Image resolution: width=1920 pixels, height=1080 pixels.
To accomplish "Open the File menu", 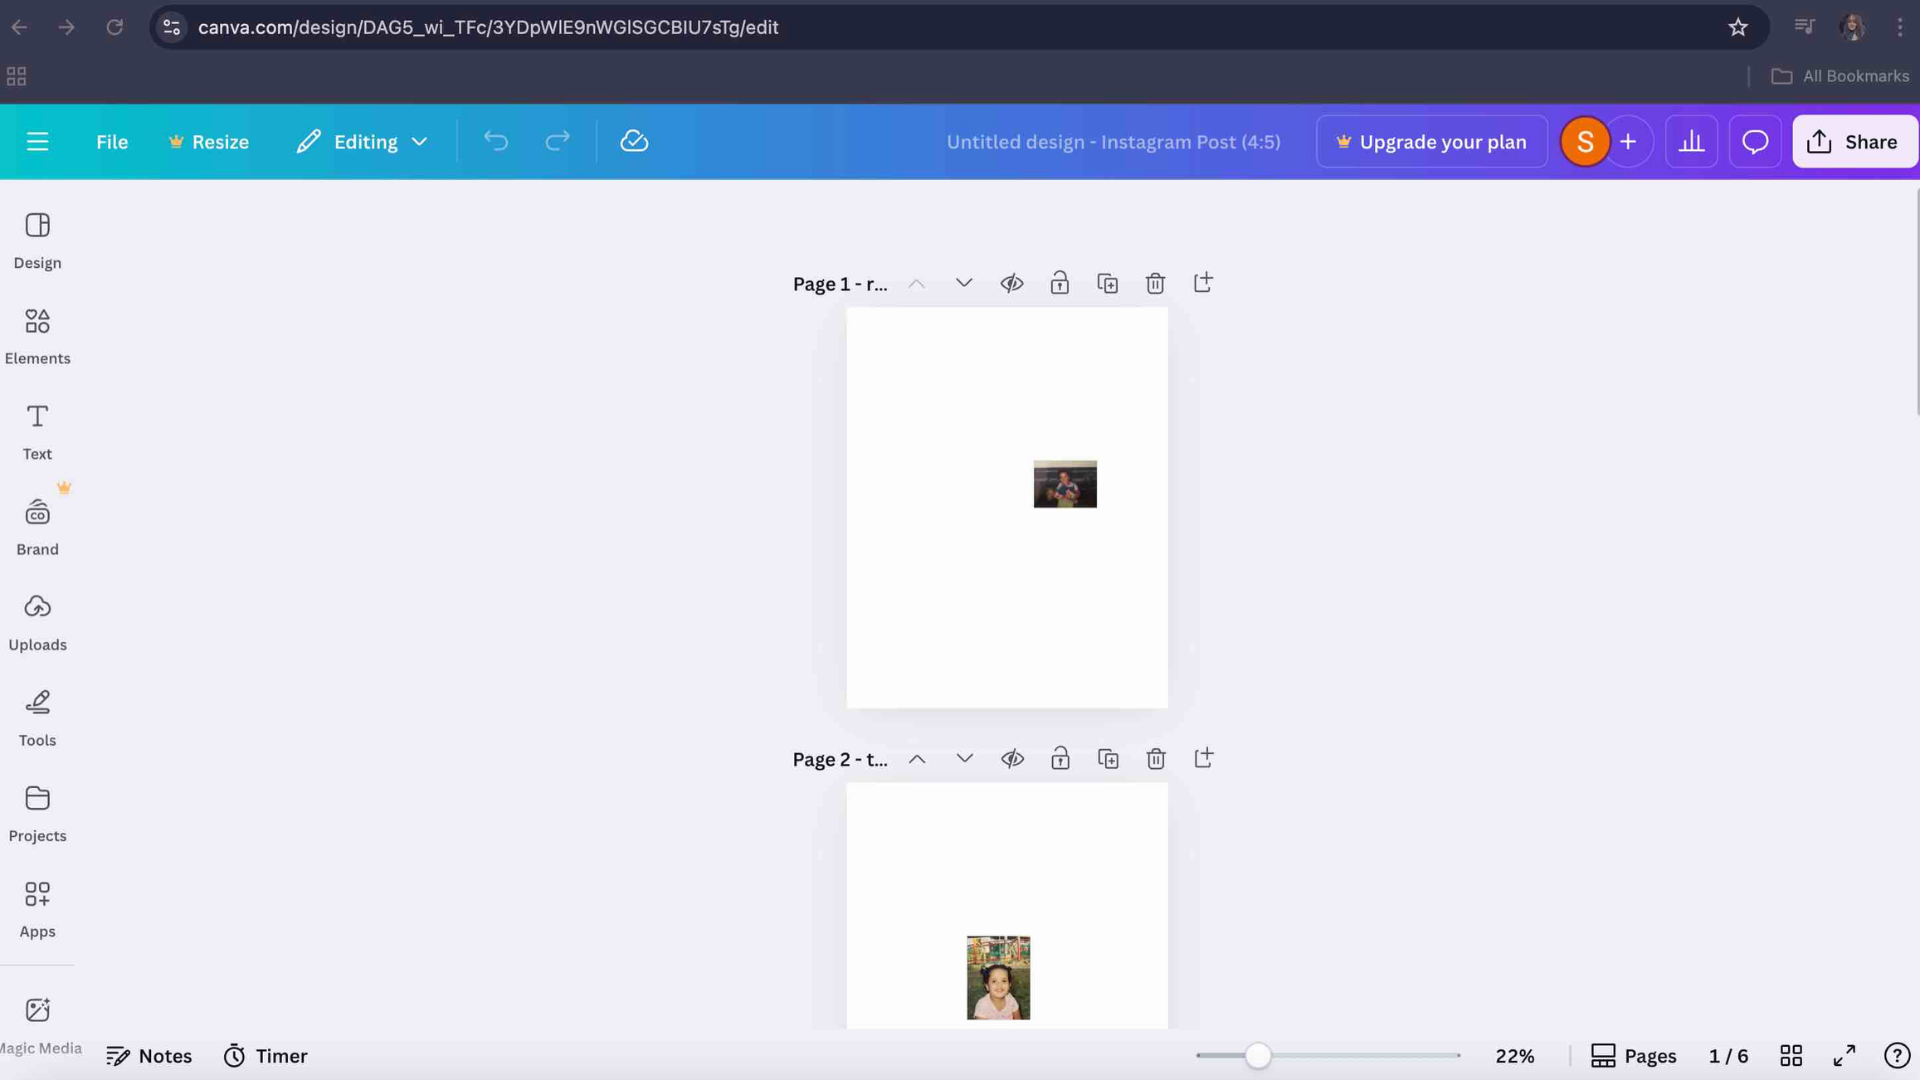I will point(111,141).
